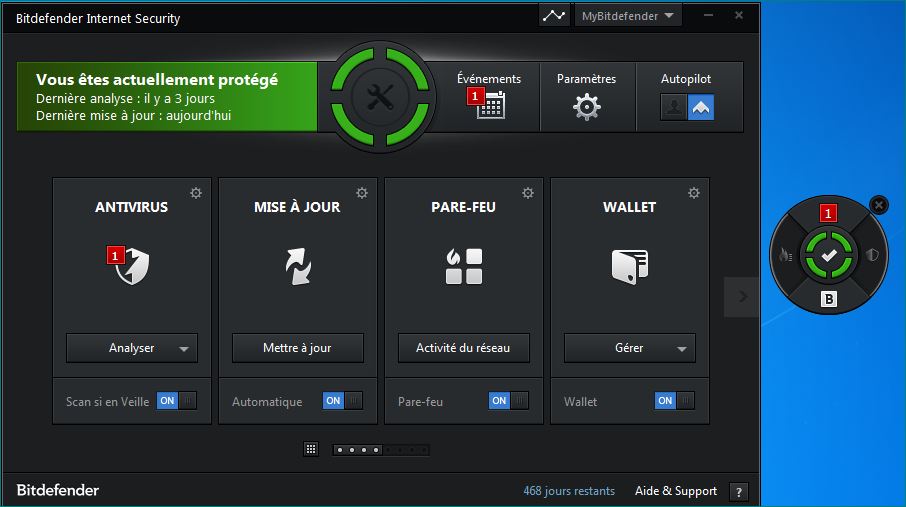
Task: Click the widget shield icon
Action: tap(872, 255)
